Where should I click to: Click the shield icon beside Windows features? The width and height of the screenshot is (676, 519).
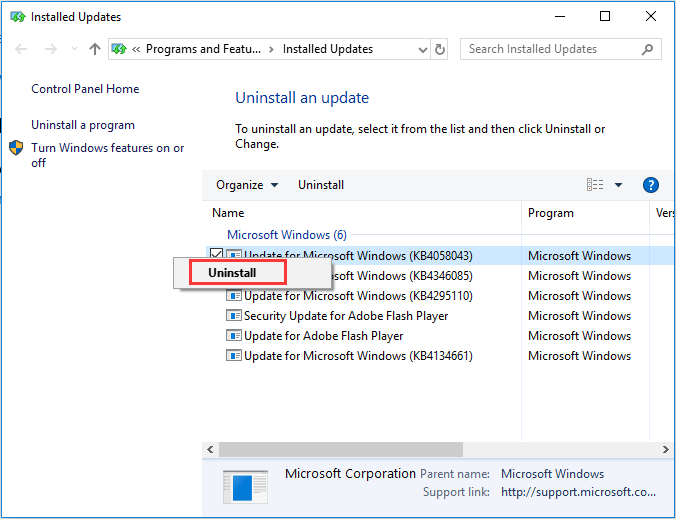pyautogui.click(x=16, y=148)
